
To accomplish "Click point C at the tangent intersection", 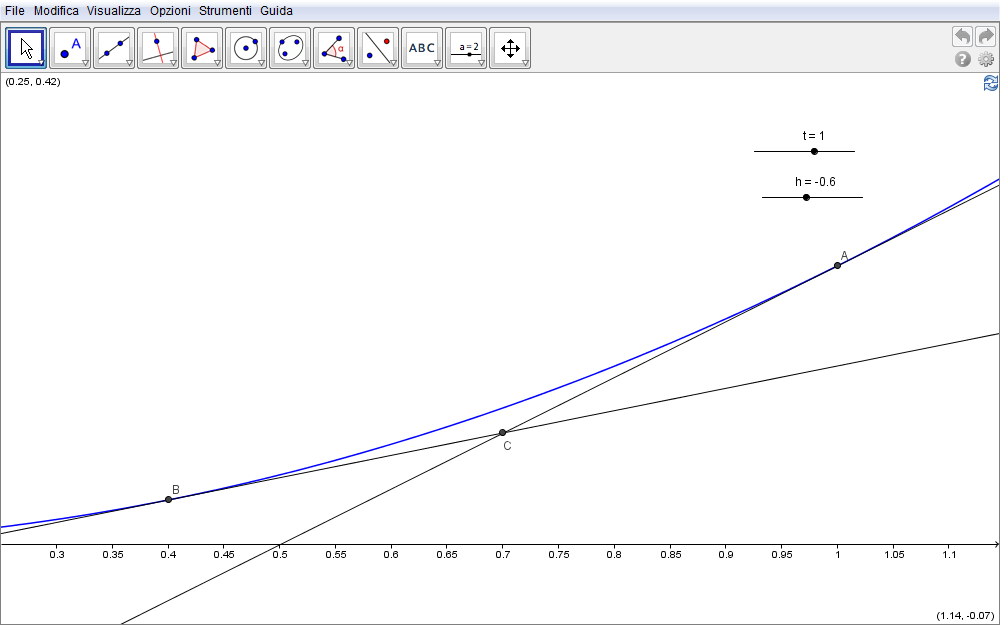I will pos(502,433).
